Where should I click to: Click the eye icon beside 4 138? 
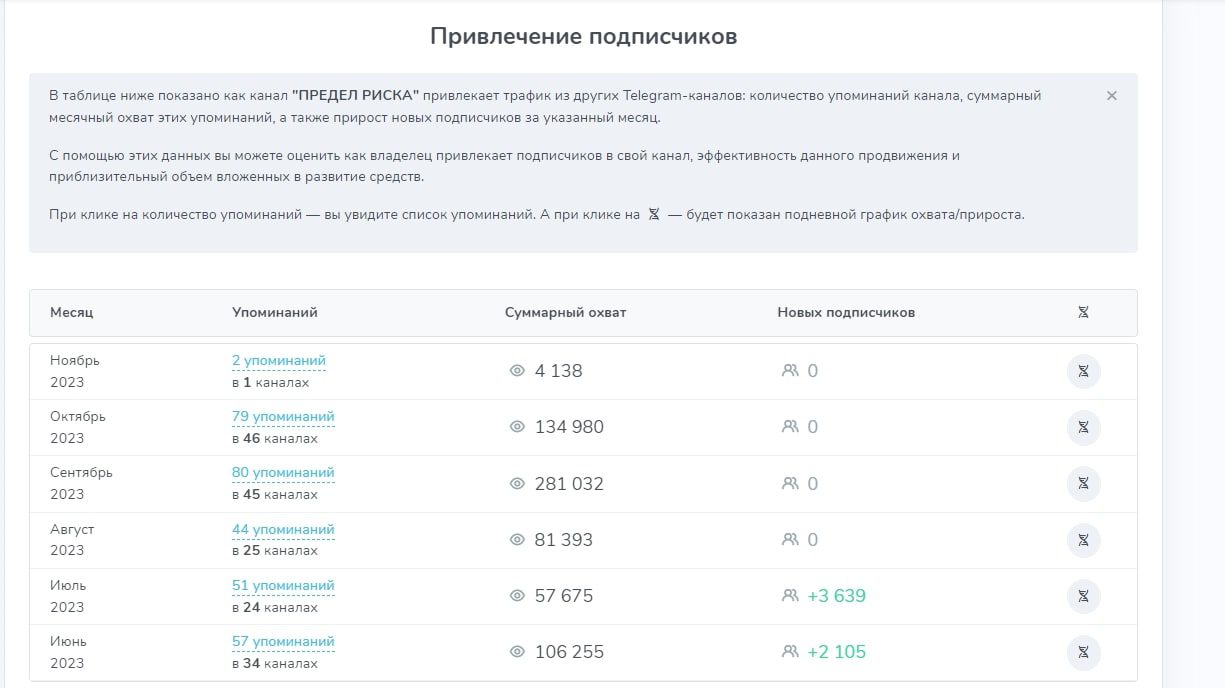click(x=517, y=370)
